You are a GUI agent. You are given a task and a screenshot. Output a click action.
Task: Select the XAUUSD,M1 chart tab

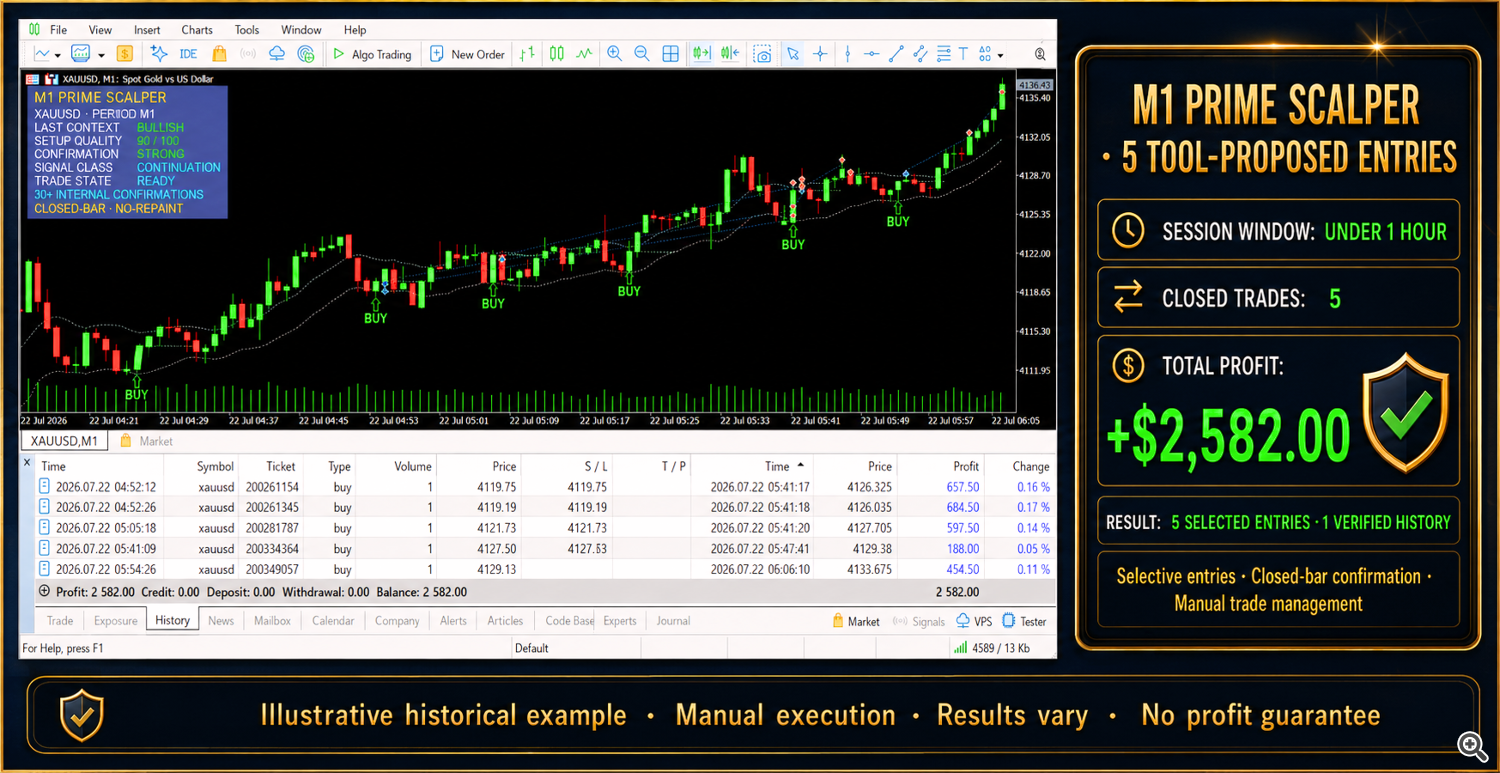[64, 441]
